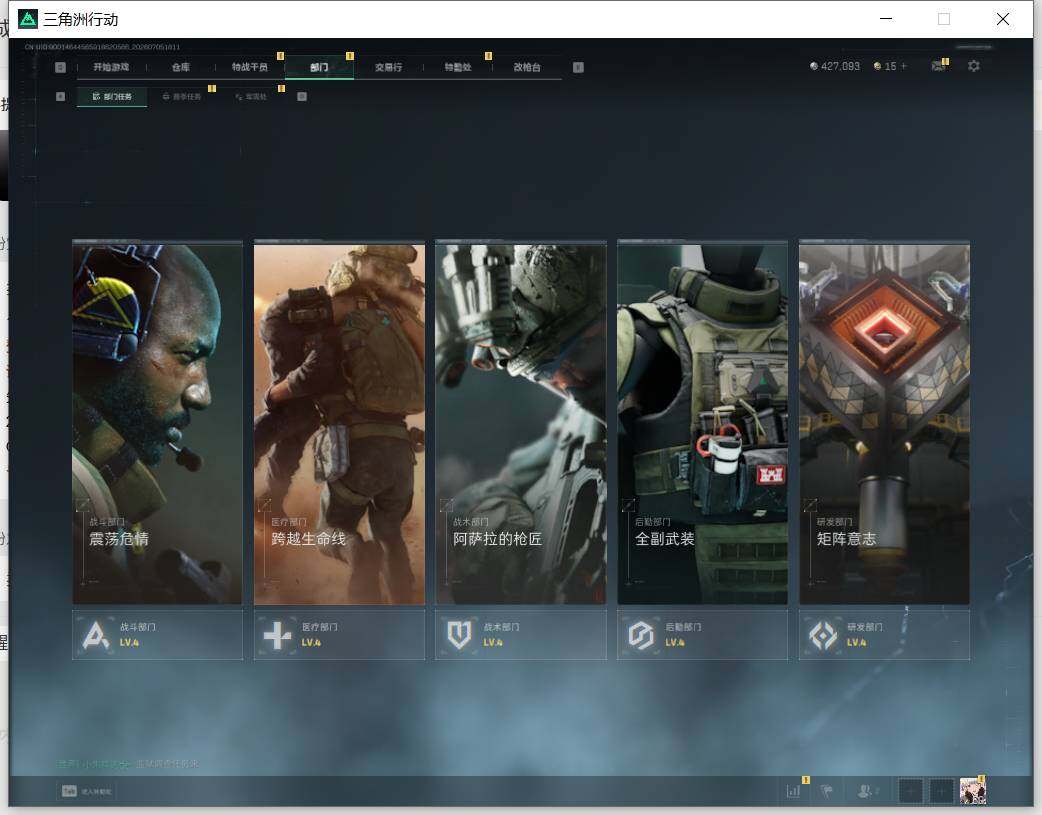Switch to the 仓库 tab
1042x815 pixels.
point(181,67)
